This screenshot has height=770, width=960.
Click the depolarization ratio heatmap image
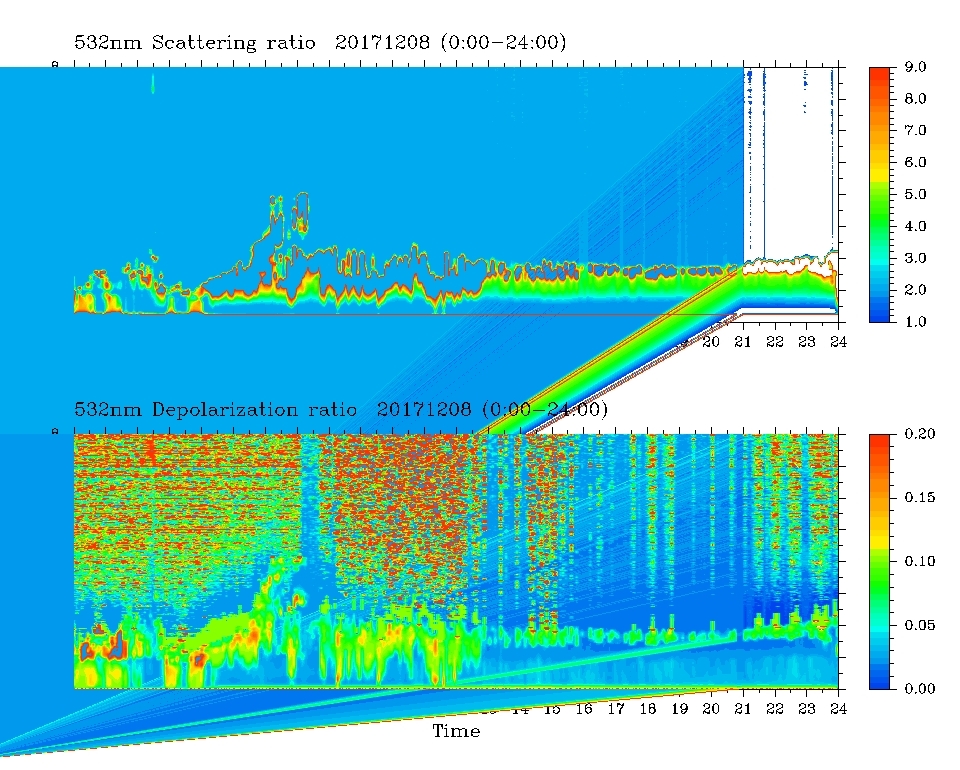click(456, 561)
